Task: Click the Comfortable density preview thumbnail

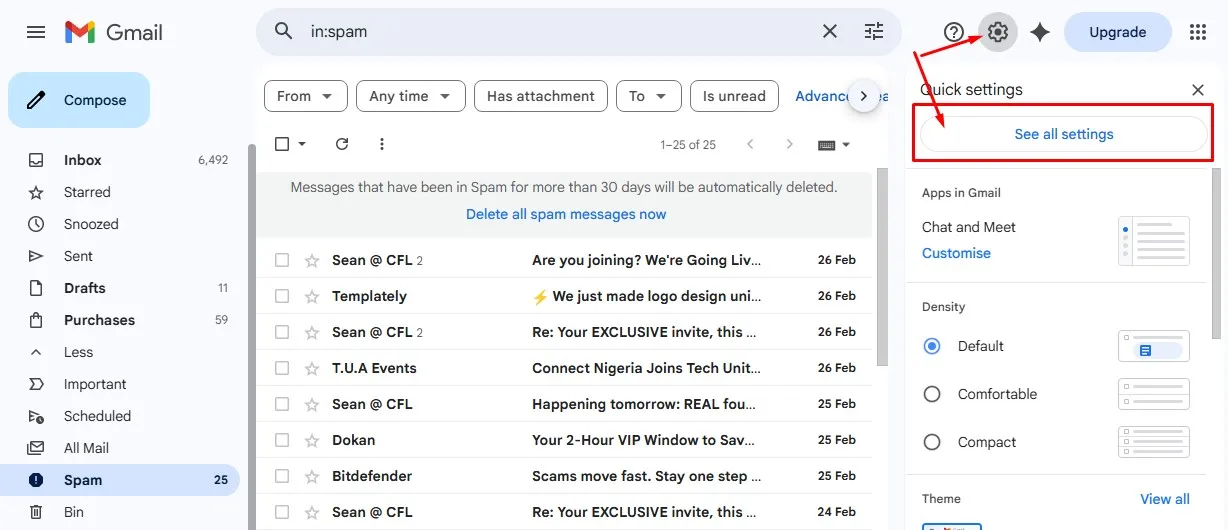Action: 1154,394
